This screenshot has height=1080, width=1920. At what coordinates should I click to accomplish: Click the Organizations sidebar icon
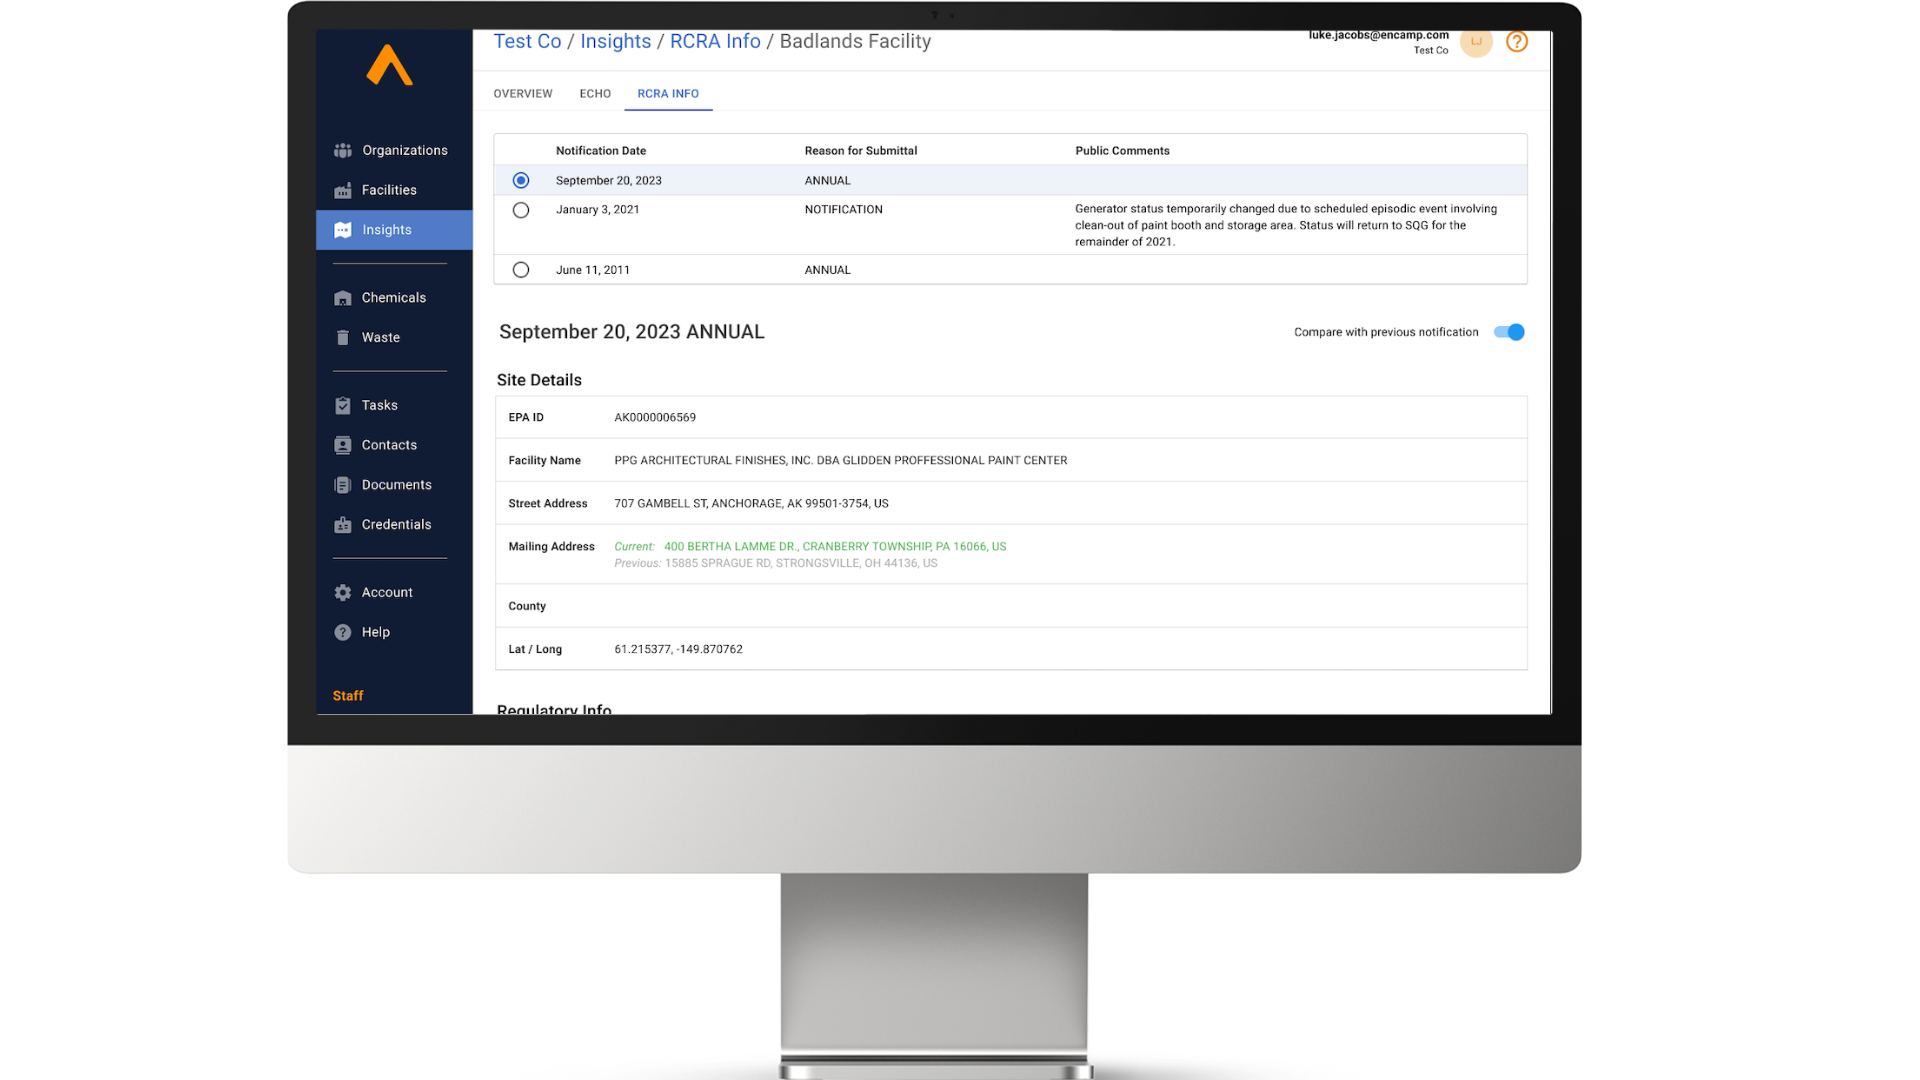[343, 150]
